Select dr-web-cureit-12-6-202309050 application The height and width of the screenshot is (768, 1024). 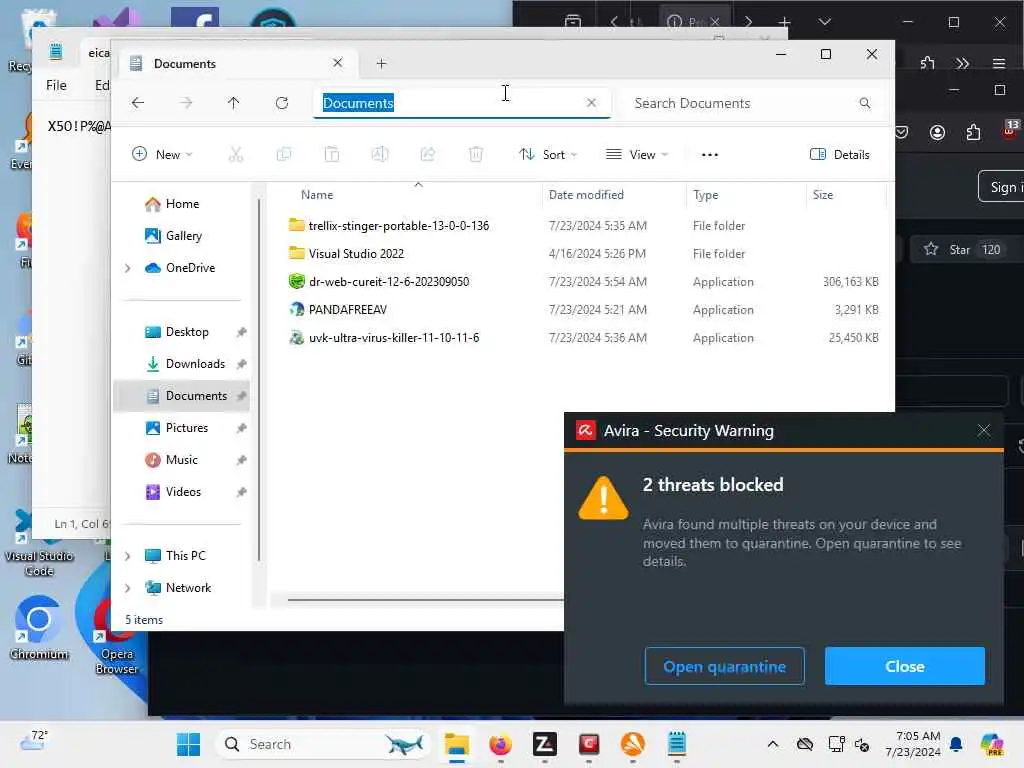point(389,281)
